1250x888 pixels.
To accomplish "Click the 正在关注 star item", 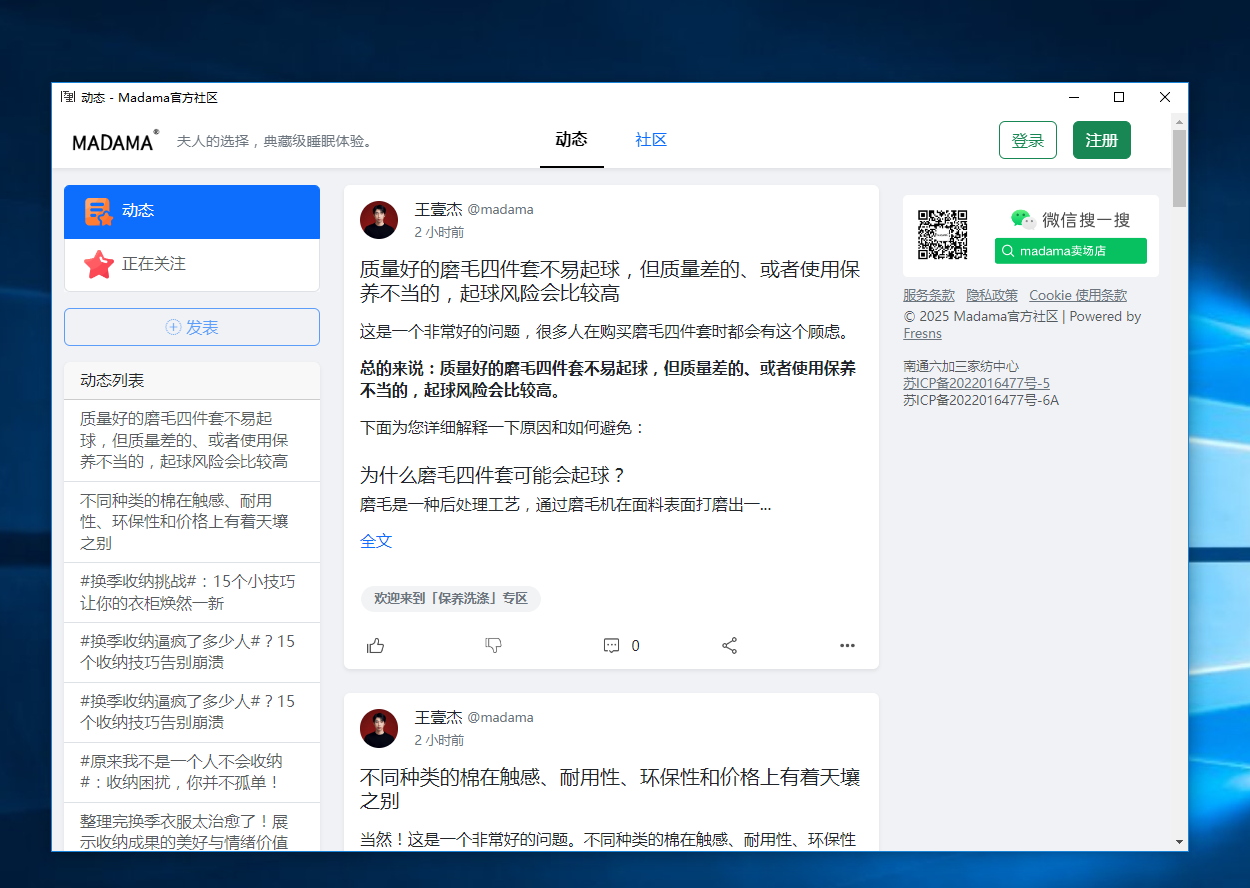I will [191, 263].
